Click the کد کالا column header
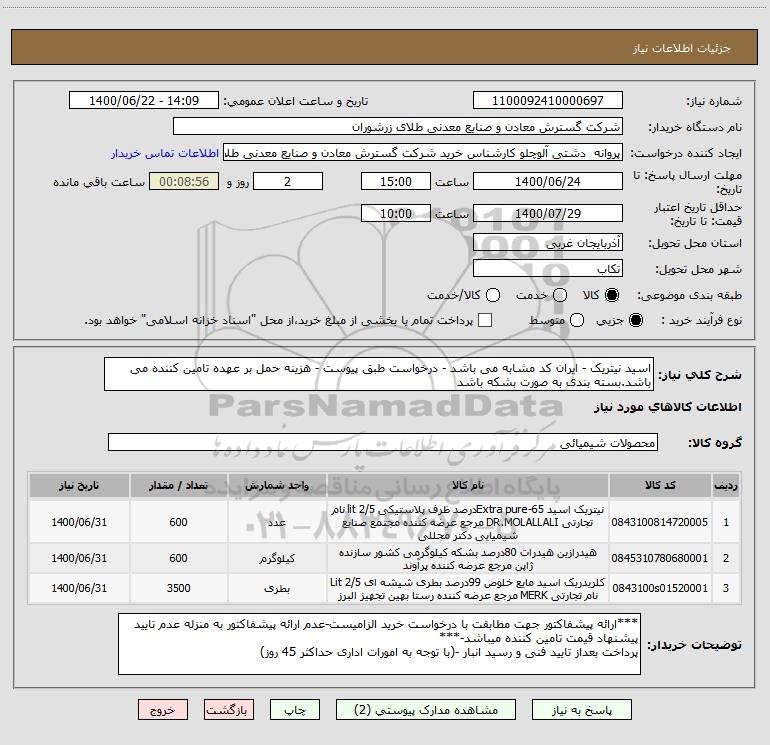770x745 pixels. click(660, 486)
